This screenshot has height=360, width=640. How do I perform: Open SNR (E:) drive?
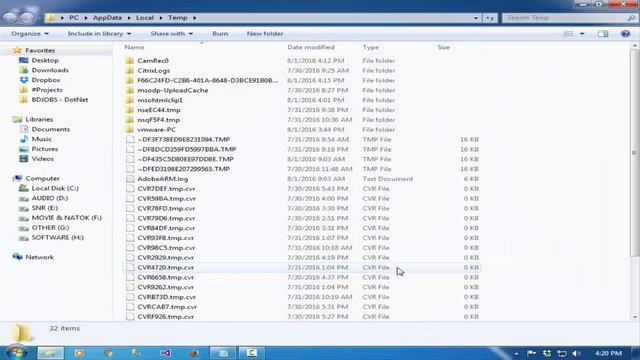[45, 208]
